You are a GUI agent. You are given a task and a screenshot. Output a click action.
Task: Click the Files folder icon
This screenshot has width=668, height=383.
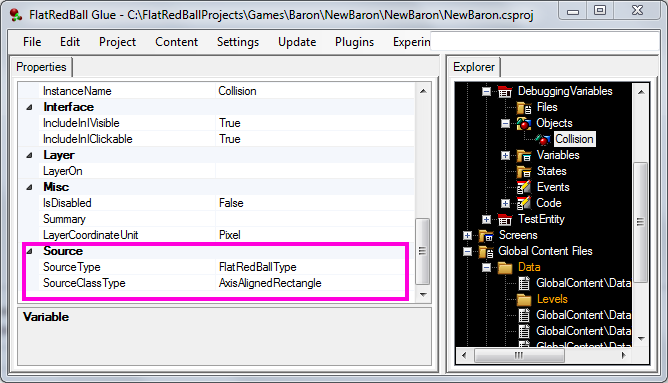pos(524,107)
